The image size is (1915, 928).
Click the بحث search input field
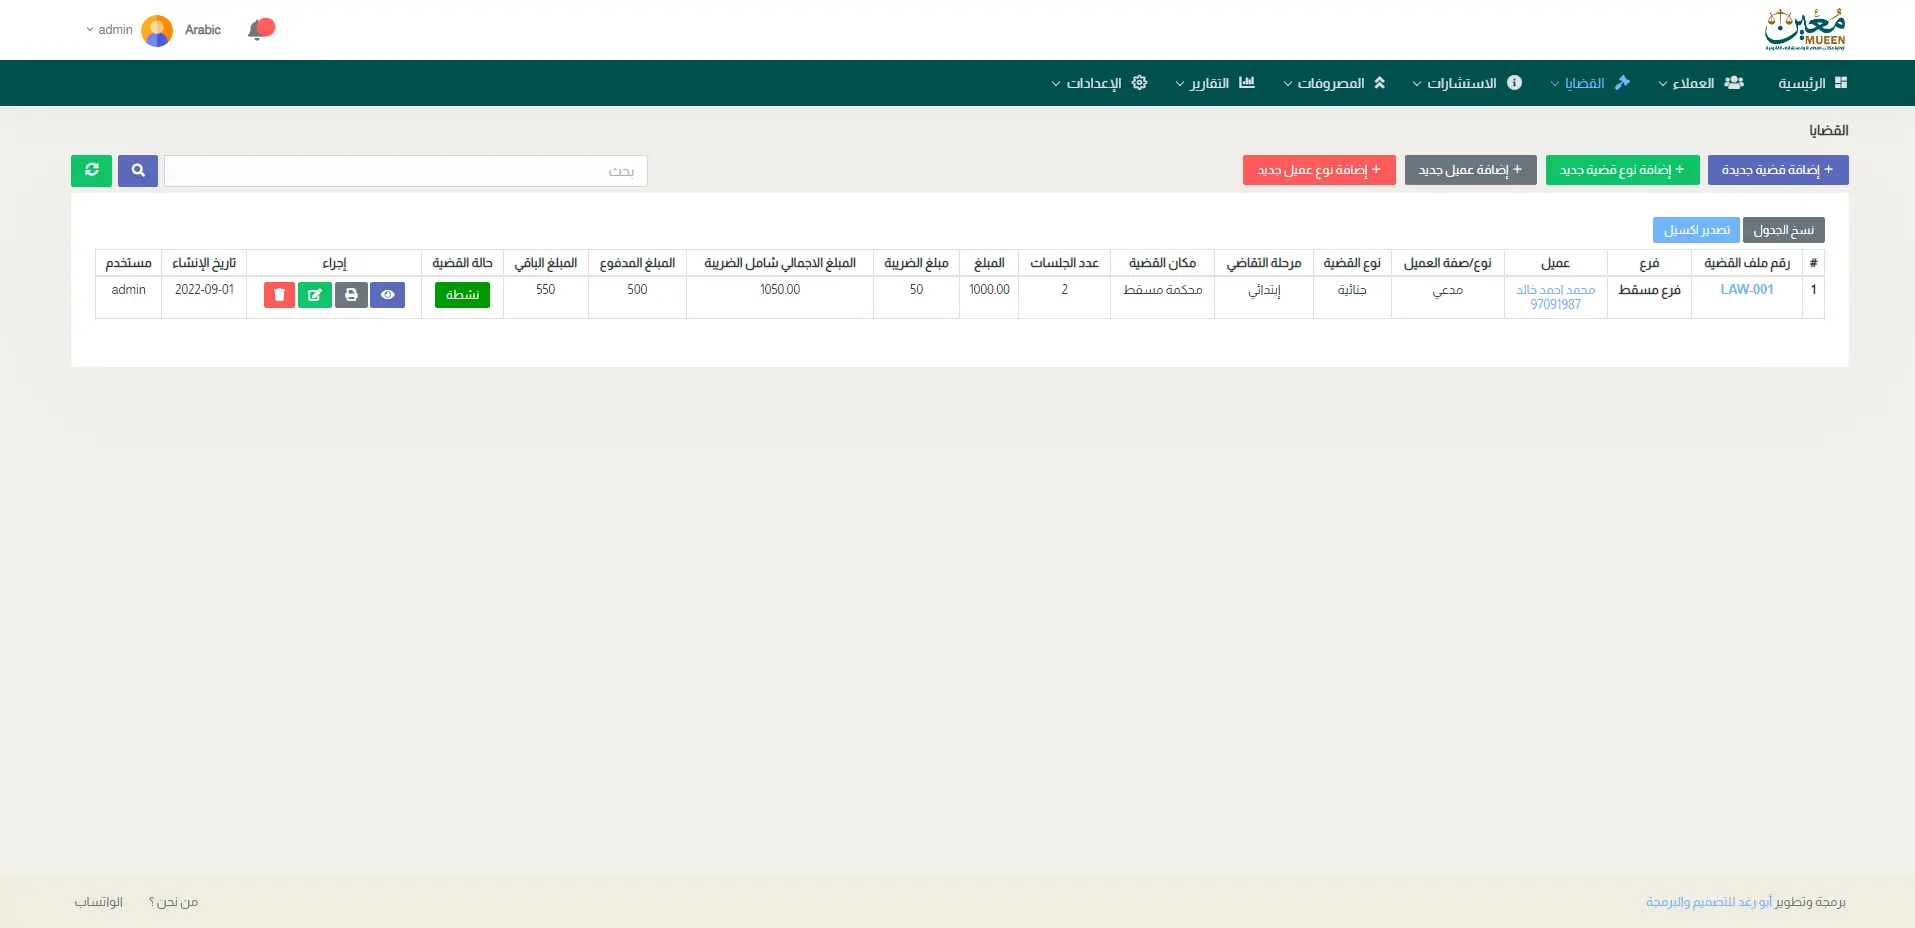[x=405, y=171]
